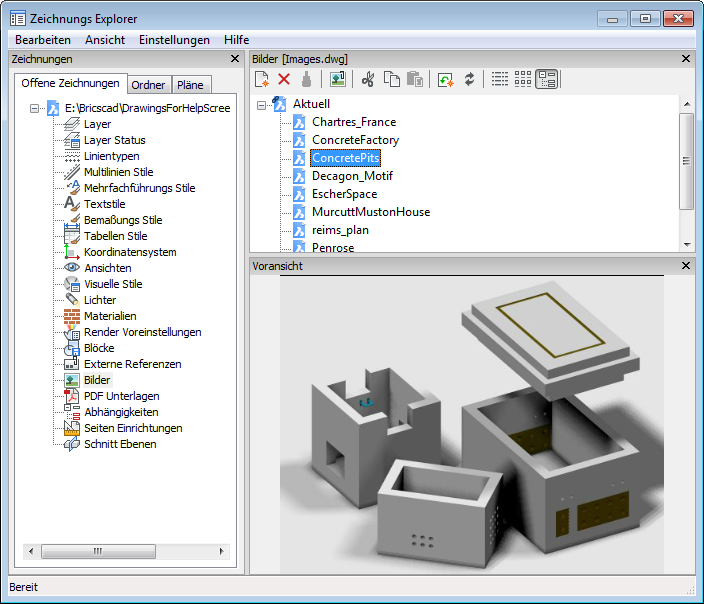
Task: Switch to detail list view icon
Action: click(500, 79)
